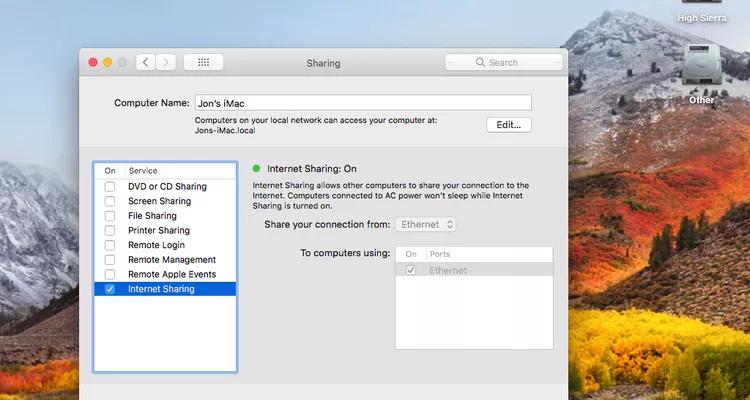Enable the Remote Login checkbox
750x400 pixels.
pyautogui.click(x=110, y=245)
